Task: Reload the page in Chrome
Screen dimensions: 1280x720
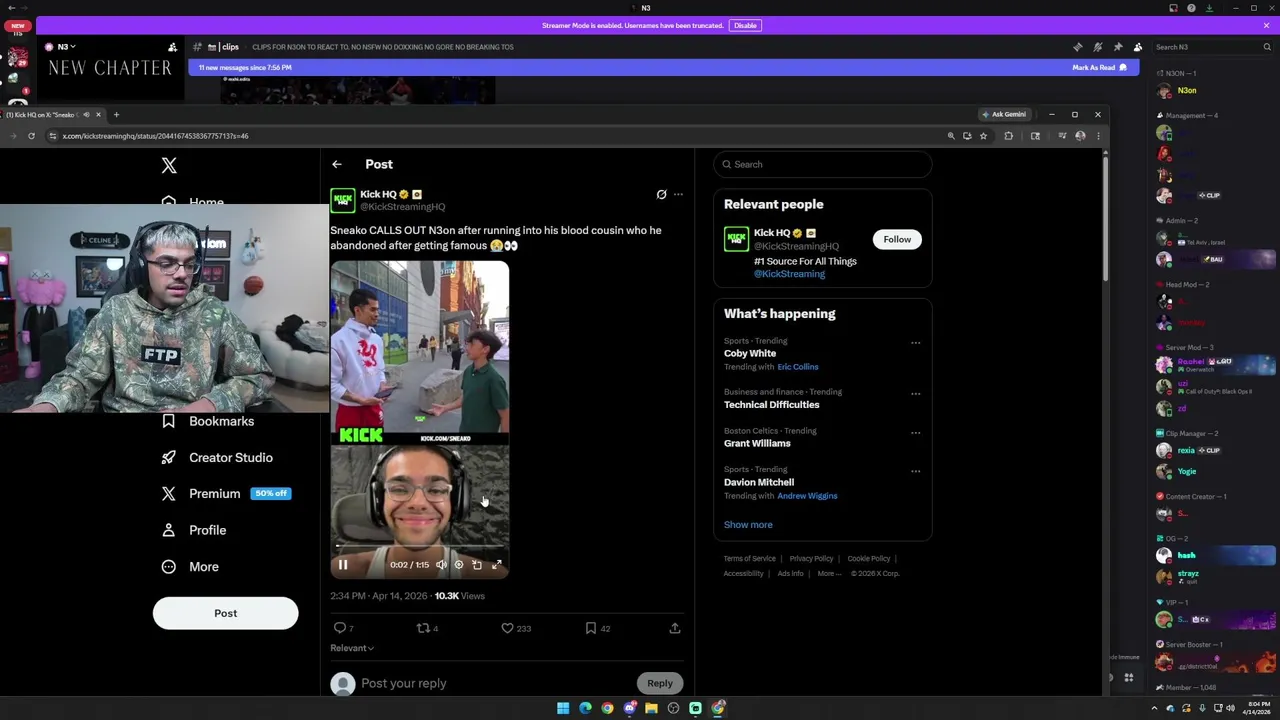Action: click(31, 136)
